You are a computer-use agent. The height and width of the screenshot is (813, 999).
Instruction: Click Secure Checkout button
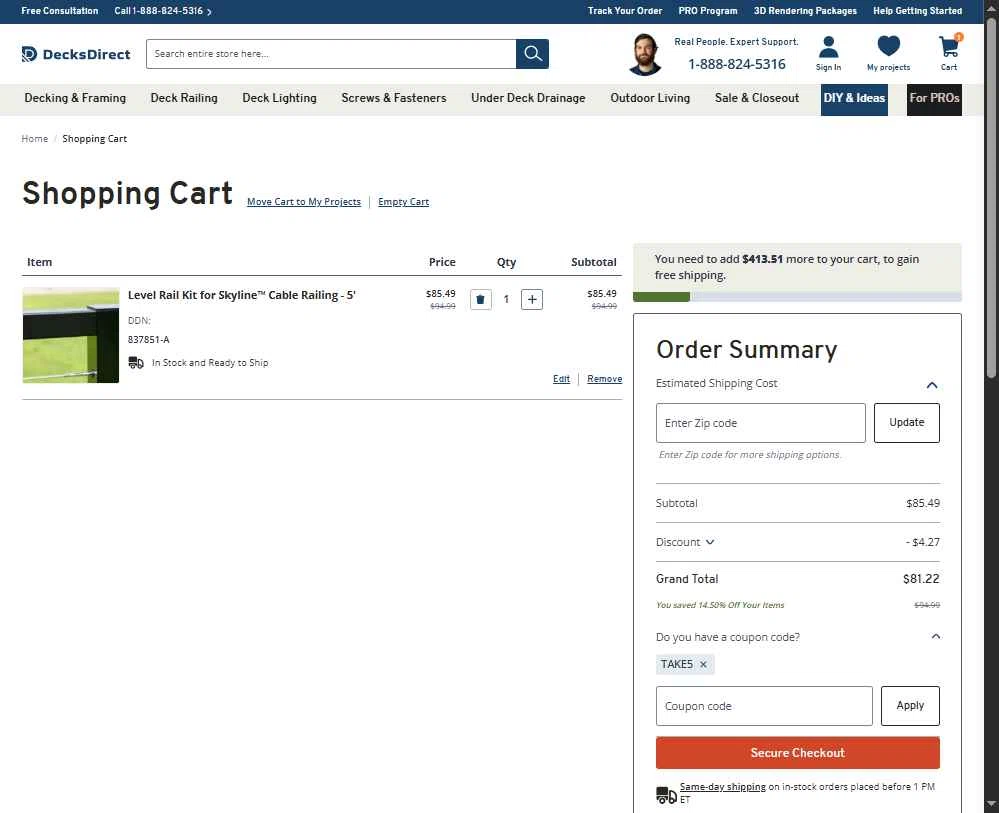[x=797, y=752]
